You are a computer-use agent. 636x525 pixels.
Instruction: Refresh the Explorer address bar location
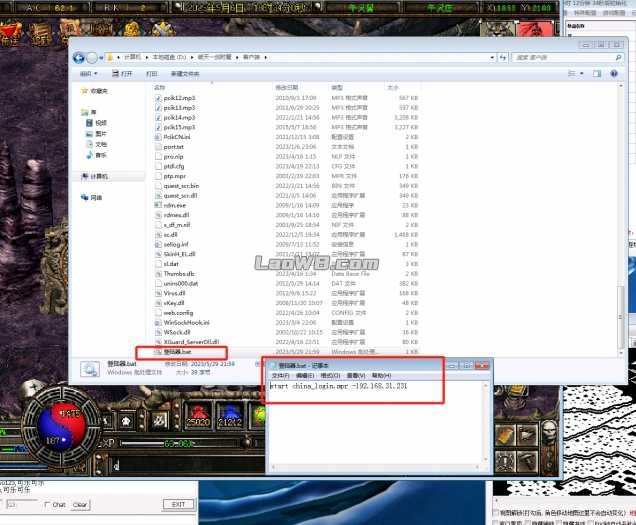coord(503,58)
